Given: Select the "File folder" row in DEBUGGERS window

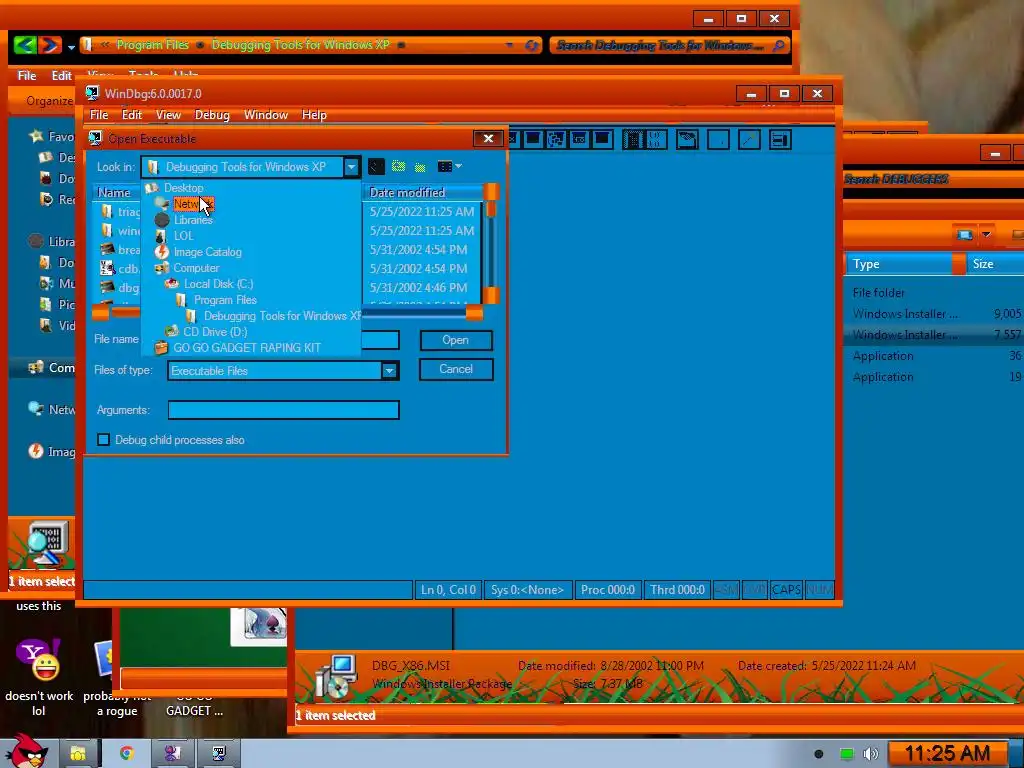Looking at the screenshot, I should click(x=935, y=293).
